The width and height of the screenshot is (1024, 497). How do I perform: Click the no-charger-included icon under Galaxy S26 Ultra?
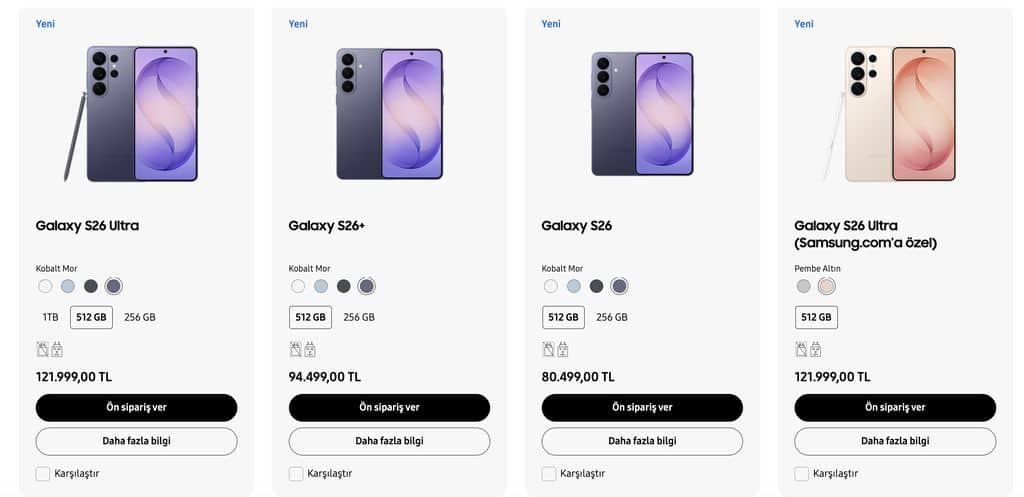pos(57,349)
